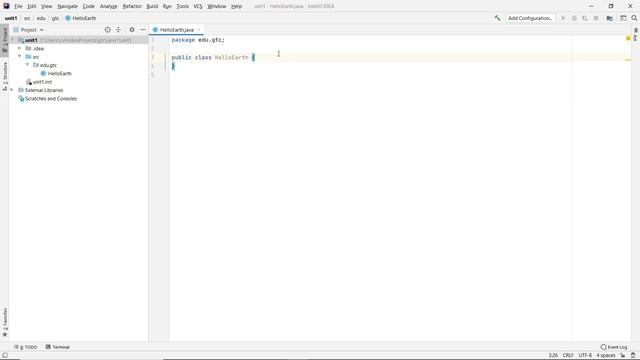
Task: Toggle the Favorites tool window side tab
Action: (4, 322)
